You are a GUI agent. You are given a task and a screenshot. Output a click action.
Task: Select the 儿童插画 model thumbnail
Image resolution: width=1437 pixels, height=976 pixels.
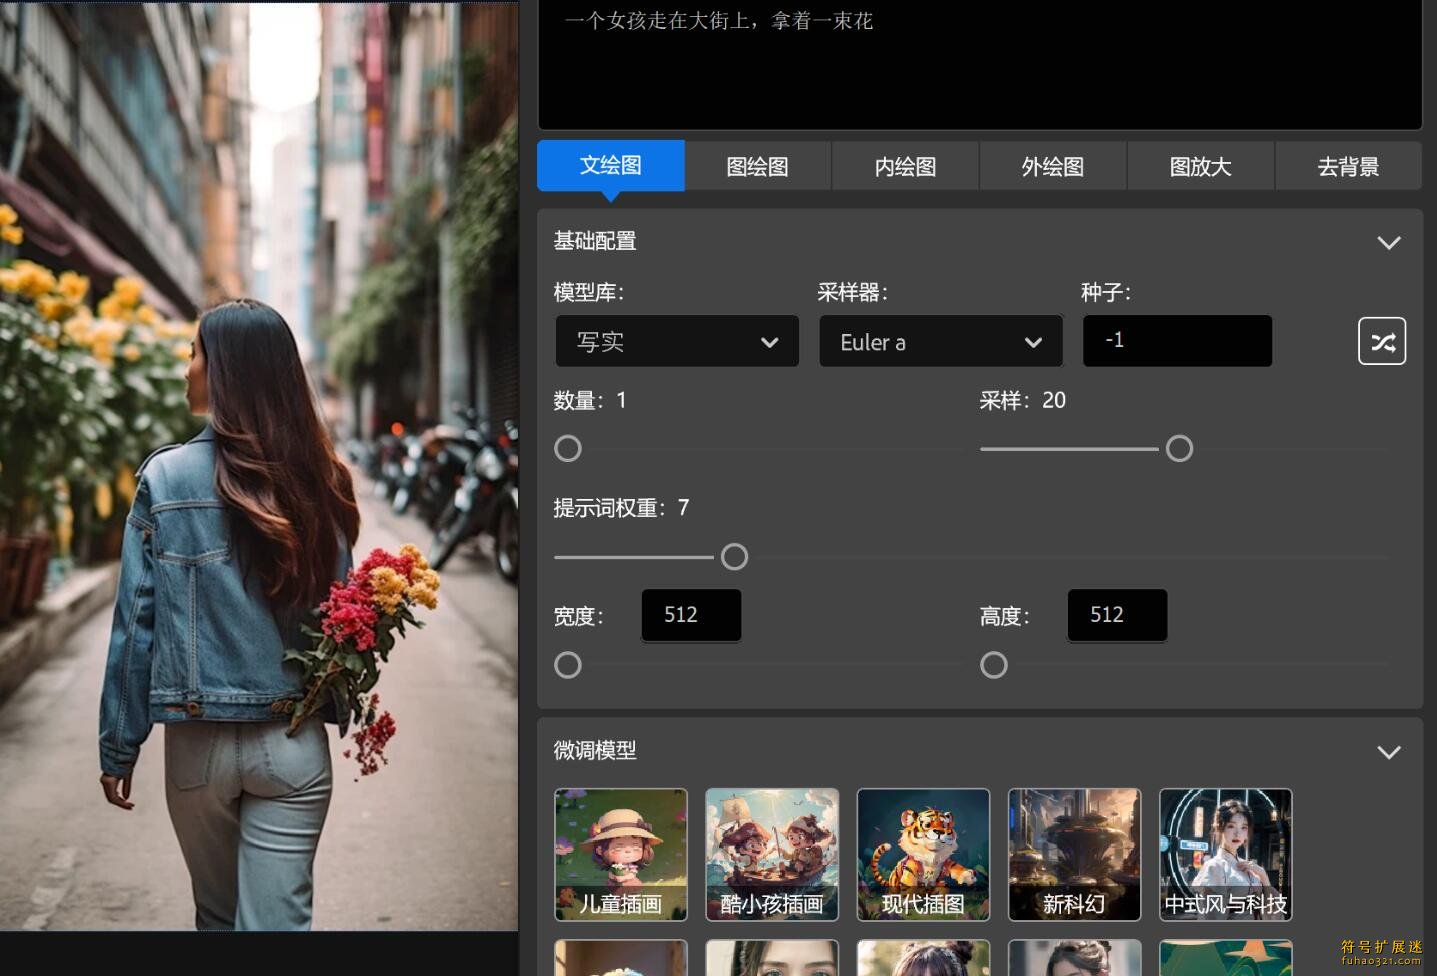point(621,854)
